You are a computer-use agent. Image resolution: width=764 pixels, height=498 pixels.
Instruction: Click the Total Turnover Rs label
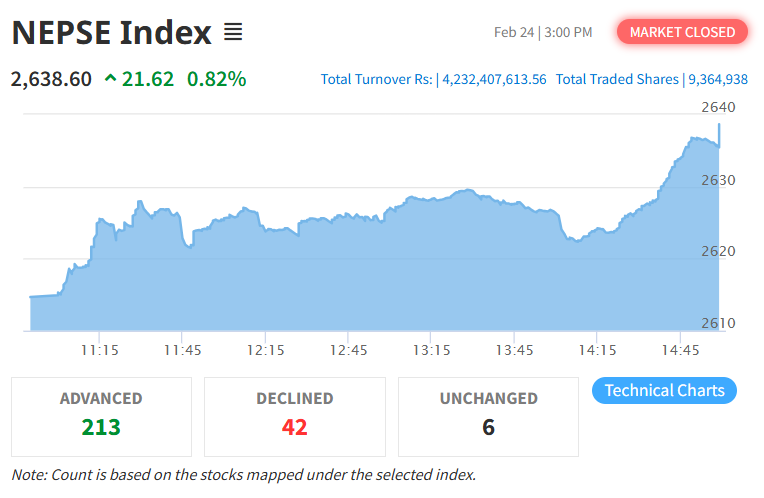tap(376, 79)
